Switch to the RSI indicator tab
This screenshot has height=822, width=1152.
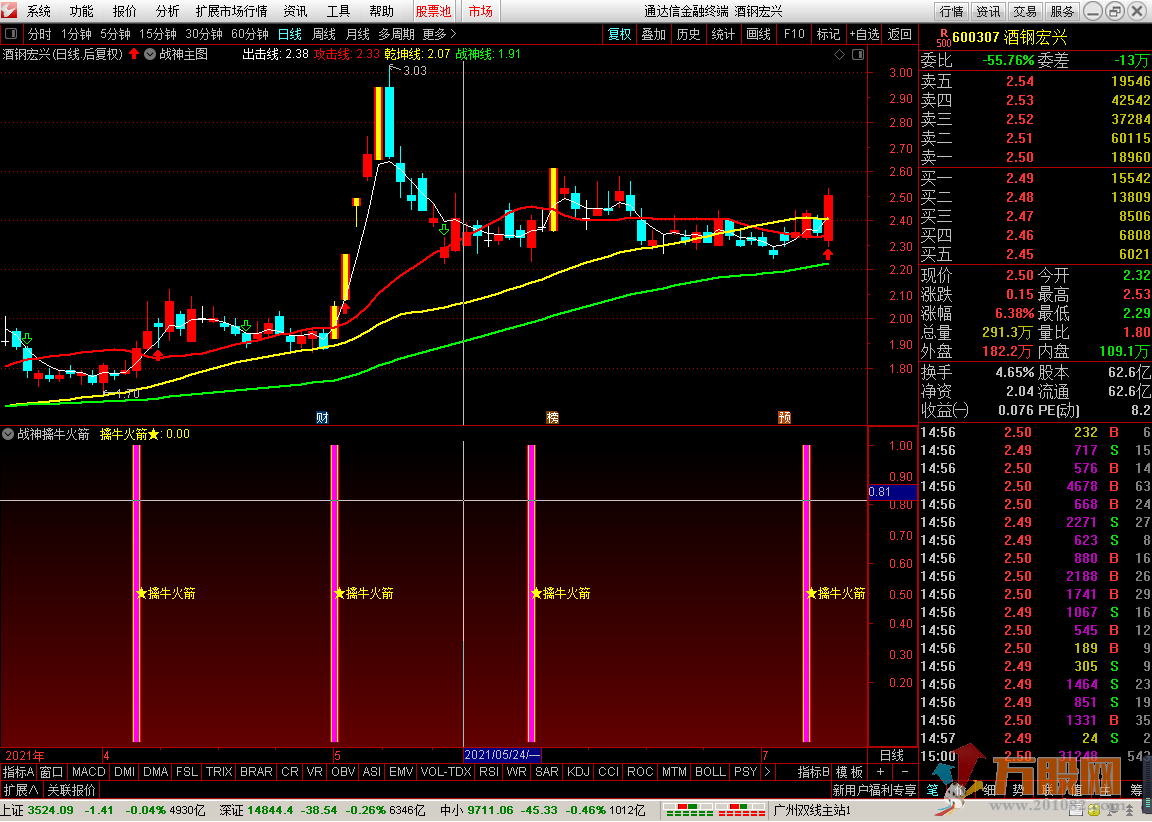pos(489,772)
